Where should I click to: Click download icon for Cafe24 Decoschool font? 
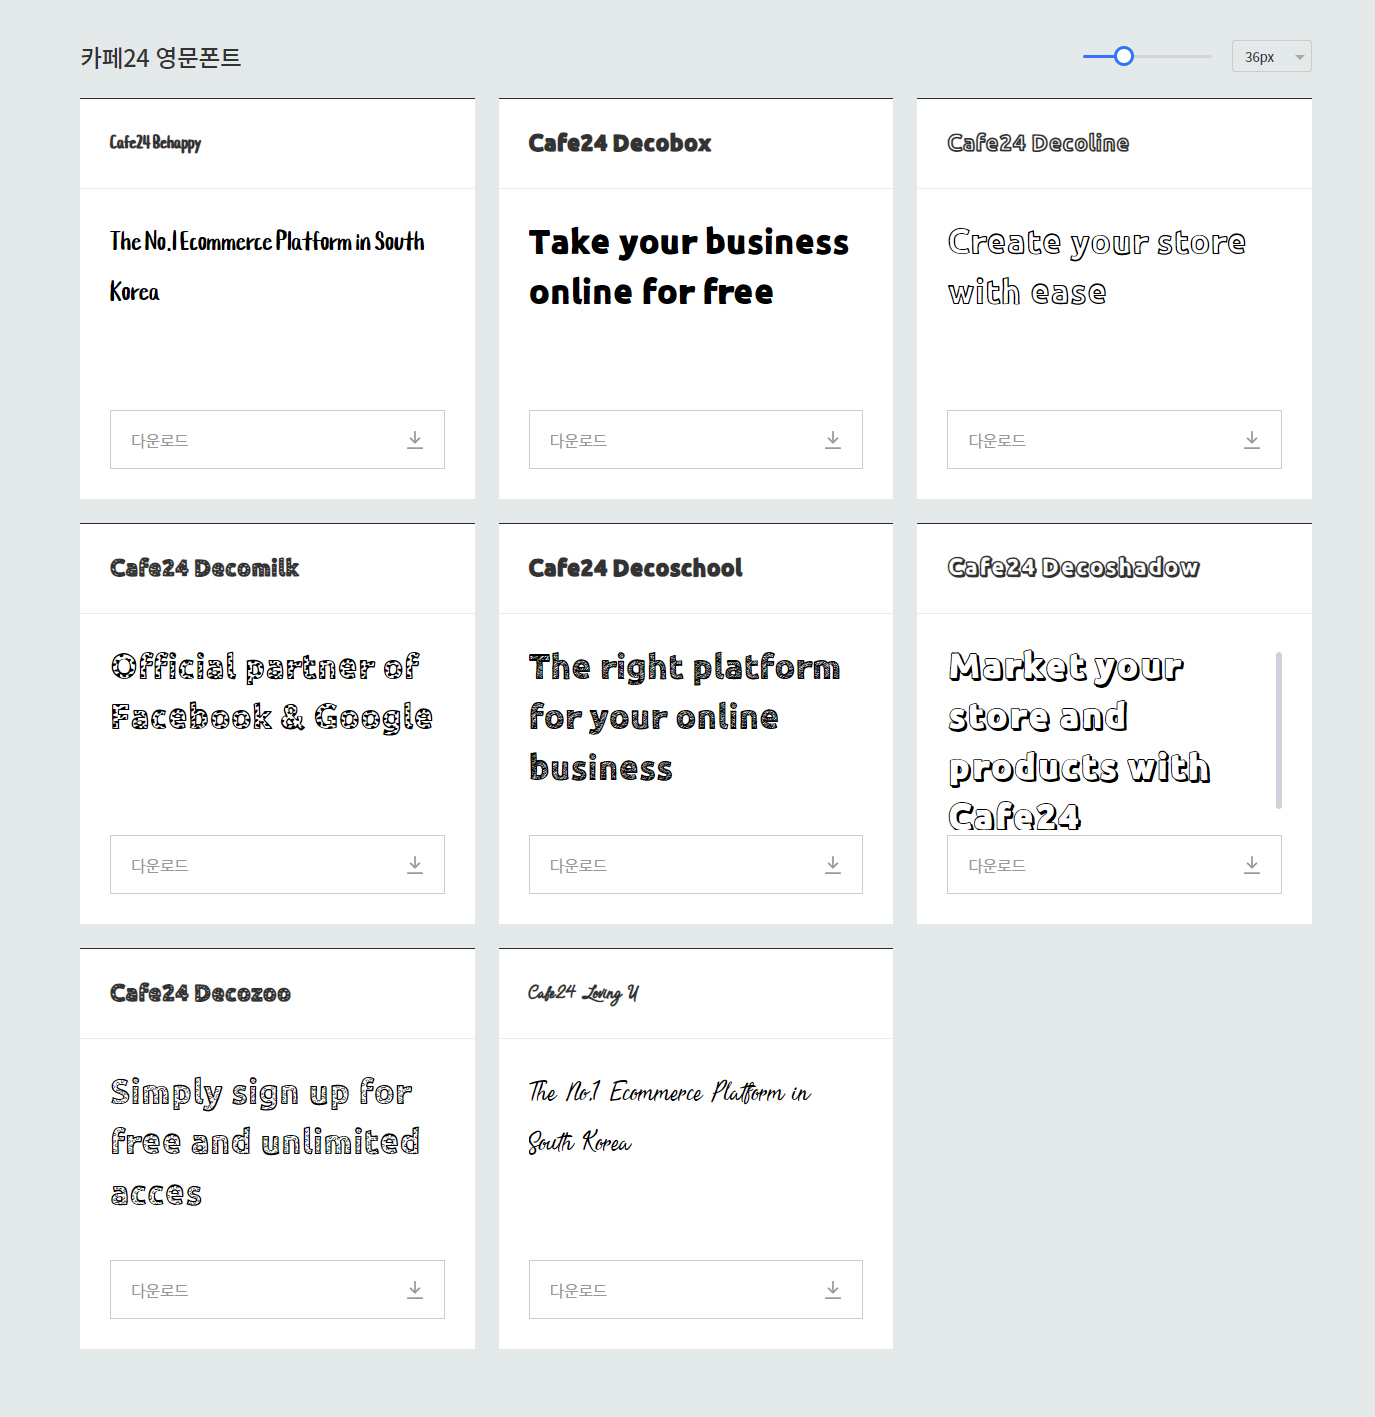833,865
